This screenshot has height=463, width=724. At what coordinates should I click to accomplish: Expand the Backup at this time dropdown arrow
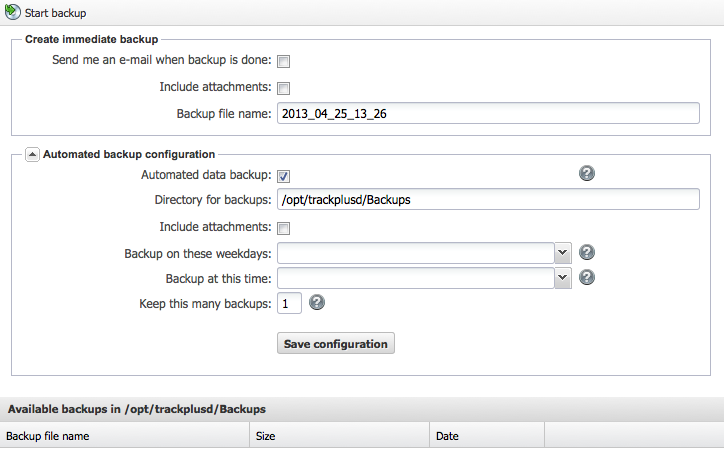(x=563, y=277)
